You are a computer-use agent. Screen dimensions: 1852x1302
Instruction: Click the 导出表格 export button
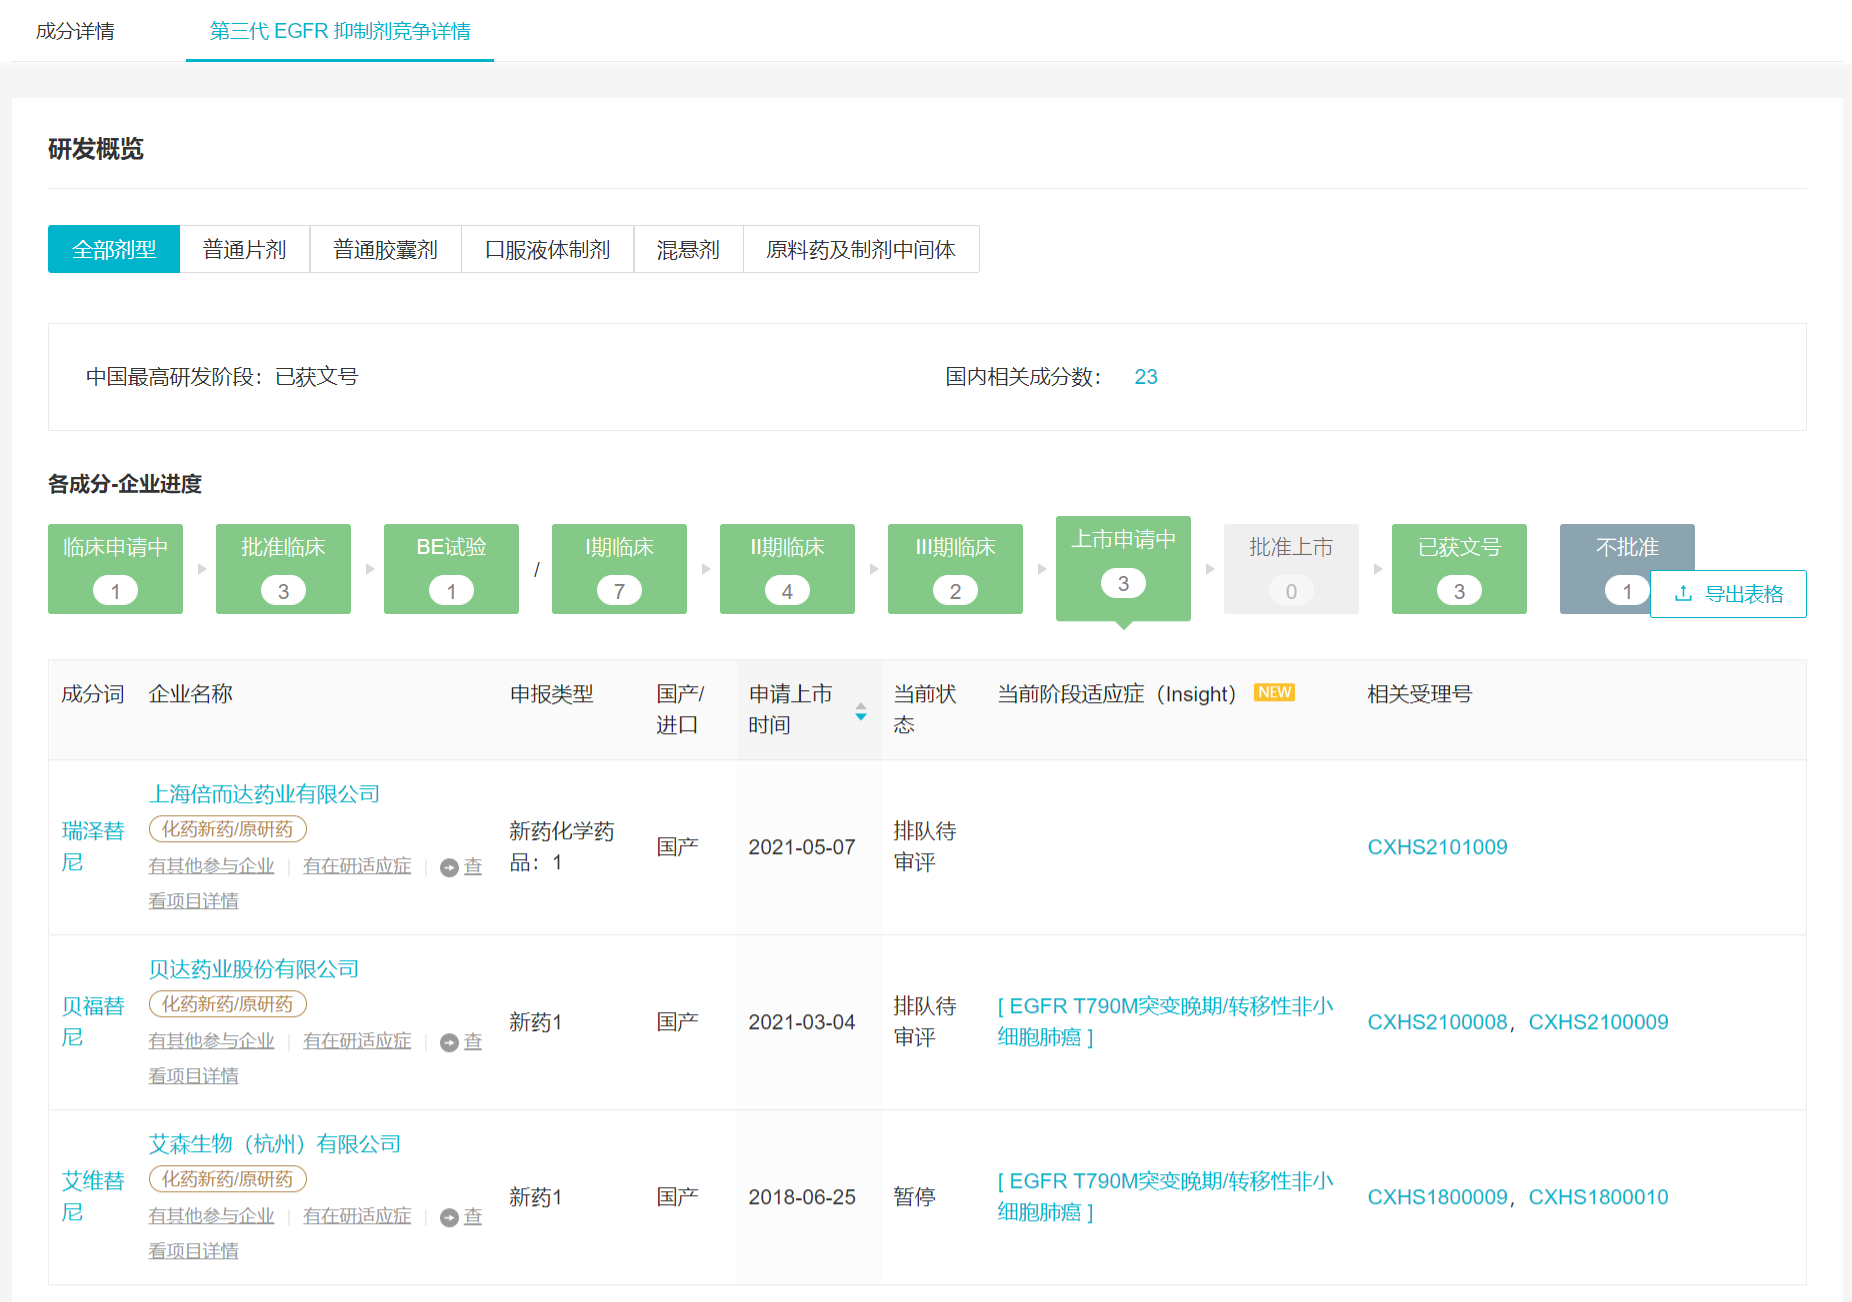click(x=1728, y=594)
